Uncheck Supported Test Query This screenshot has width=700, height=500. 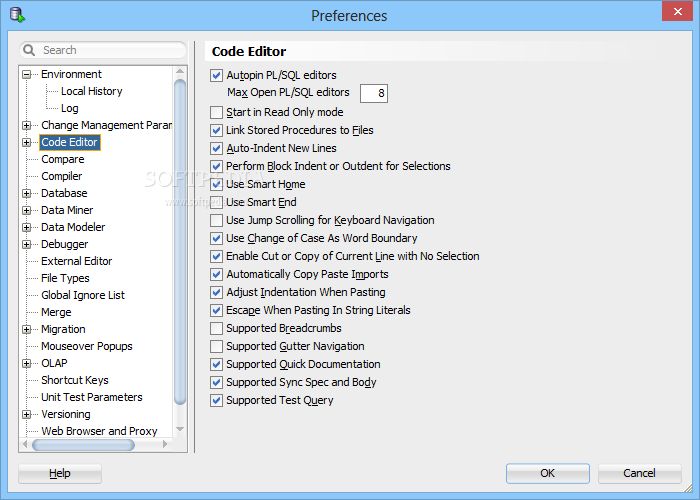coord(217,400)
